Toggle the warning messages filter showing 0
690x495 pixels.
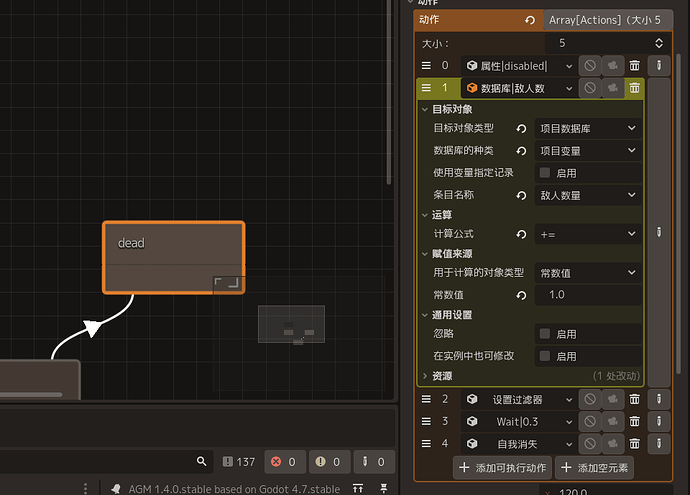(x=329, y=462)
